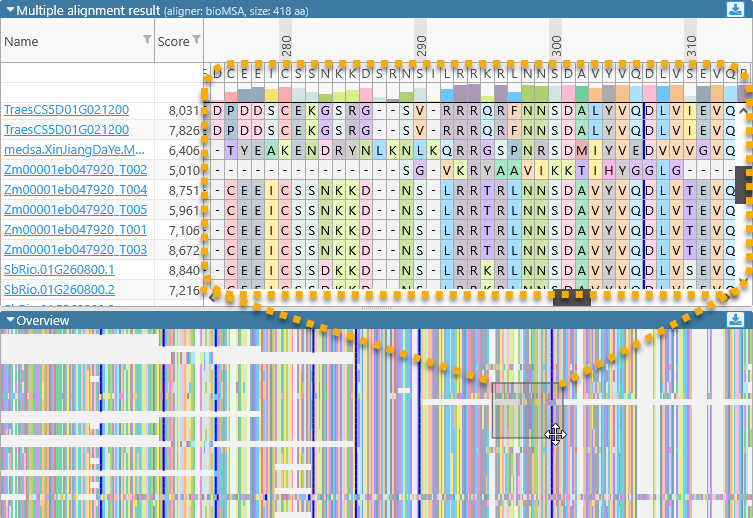Click the alignment vertical scrollbar thumb
This screenshot has width=753, height=518.
pos(741,184)
